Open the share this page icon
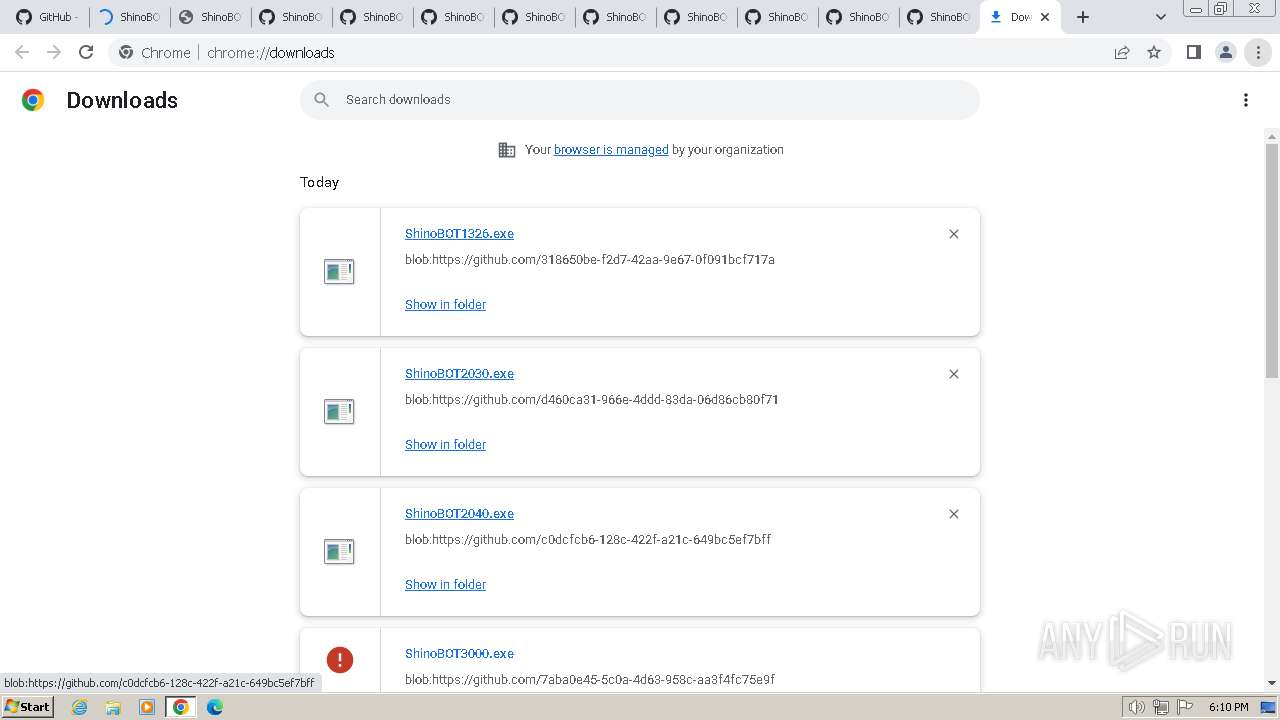This screenshot has height=720, width=1280. coord(1122,52)
